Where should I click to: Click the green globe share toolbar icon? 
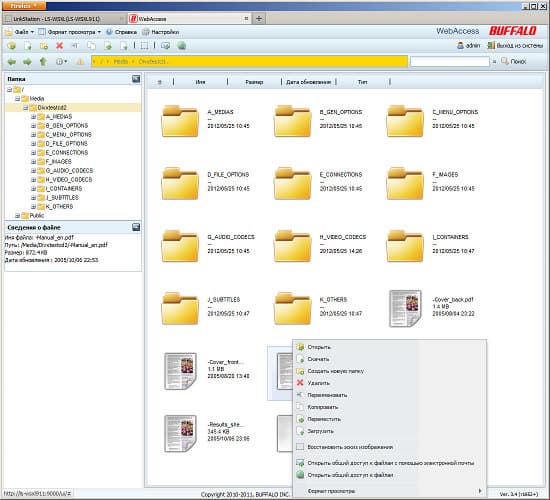click(182, 46)
